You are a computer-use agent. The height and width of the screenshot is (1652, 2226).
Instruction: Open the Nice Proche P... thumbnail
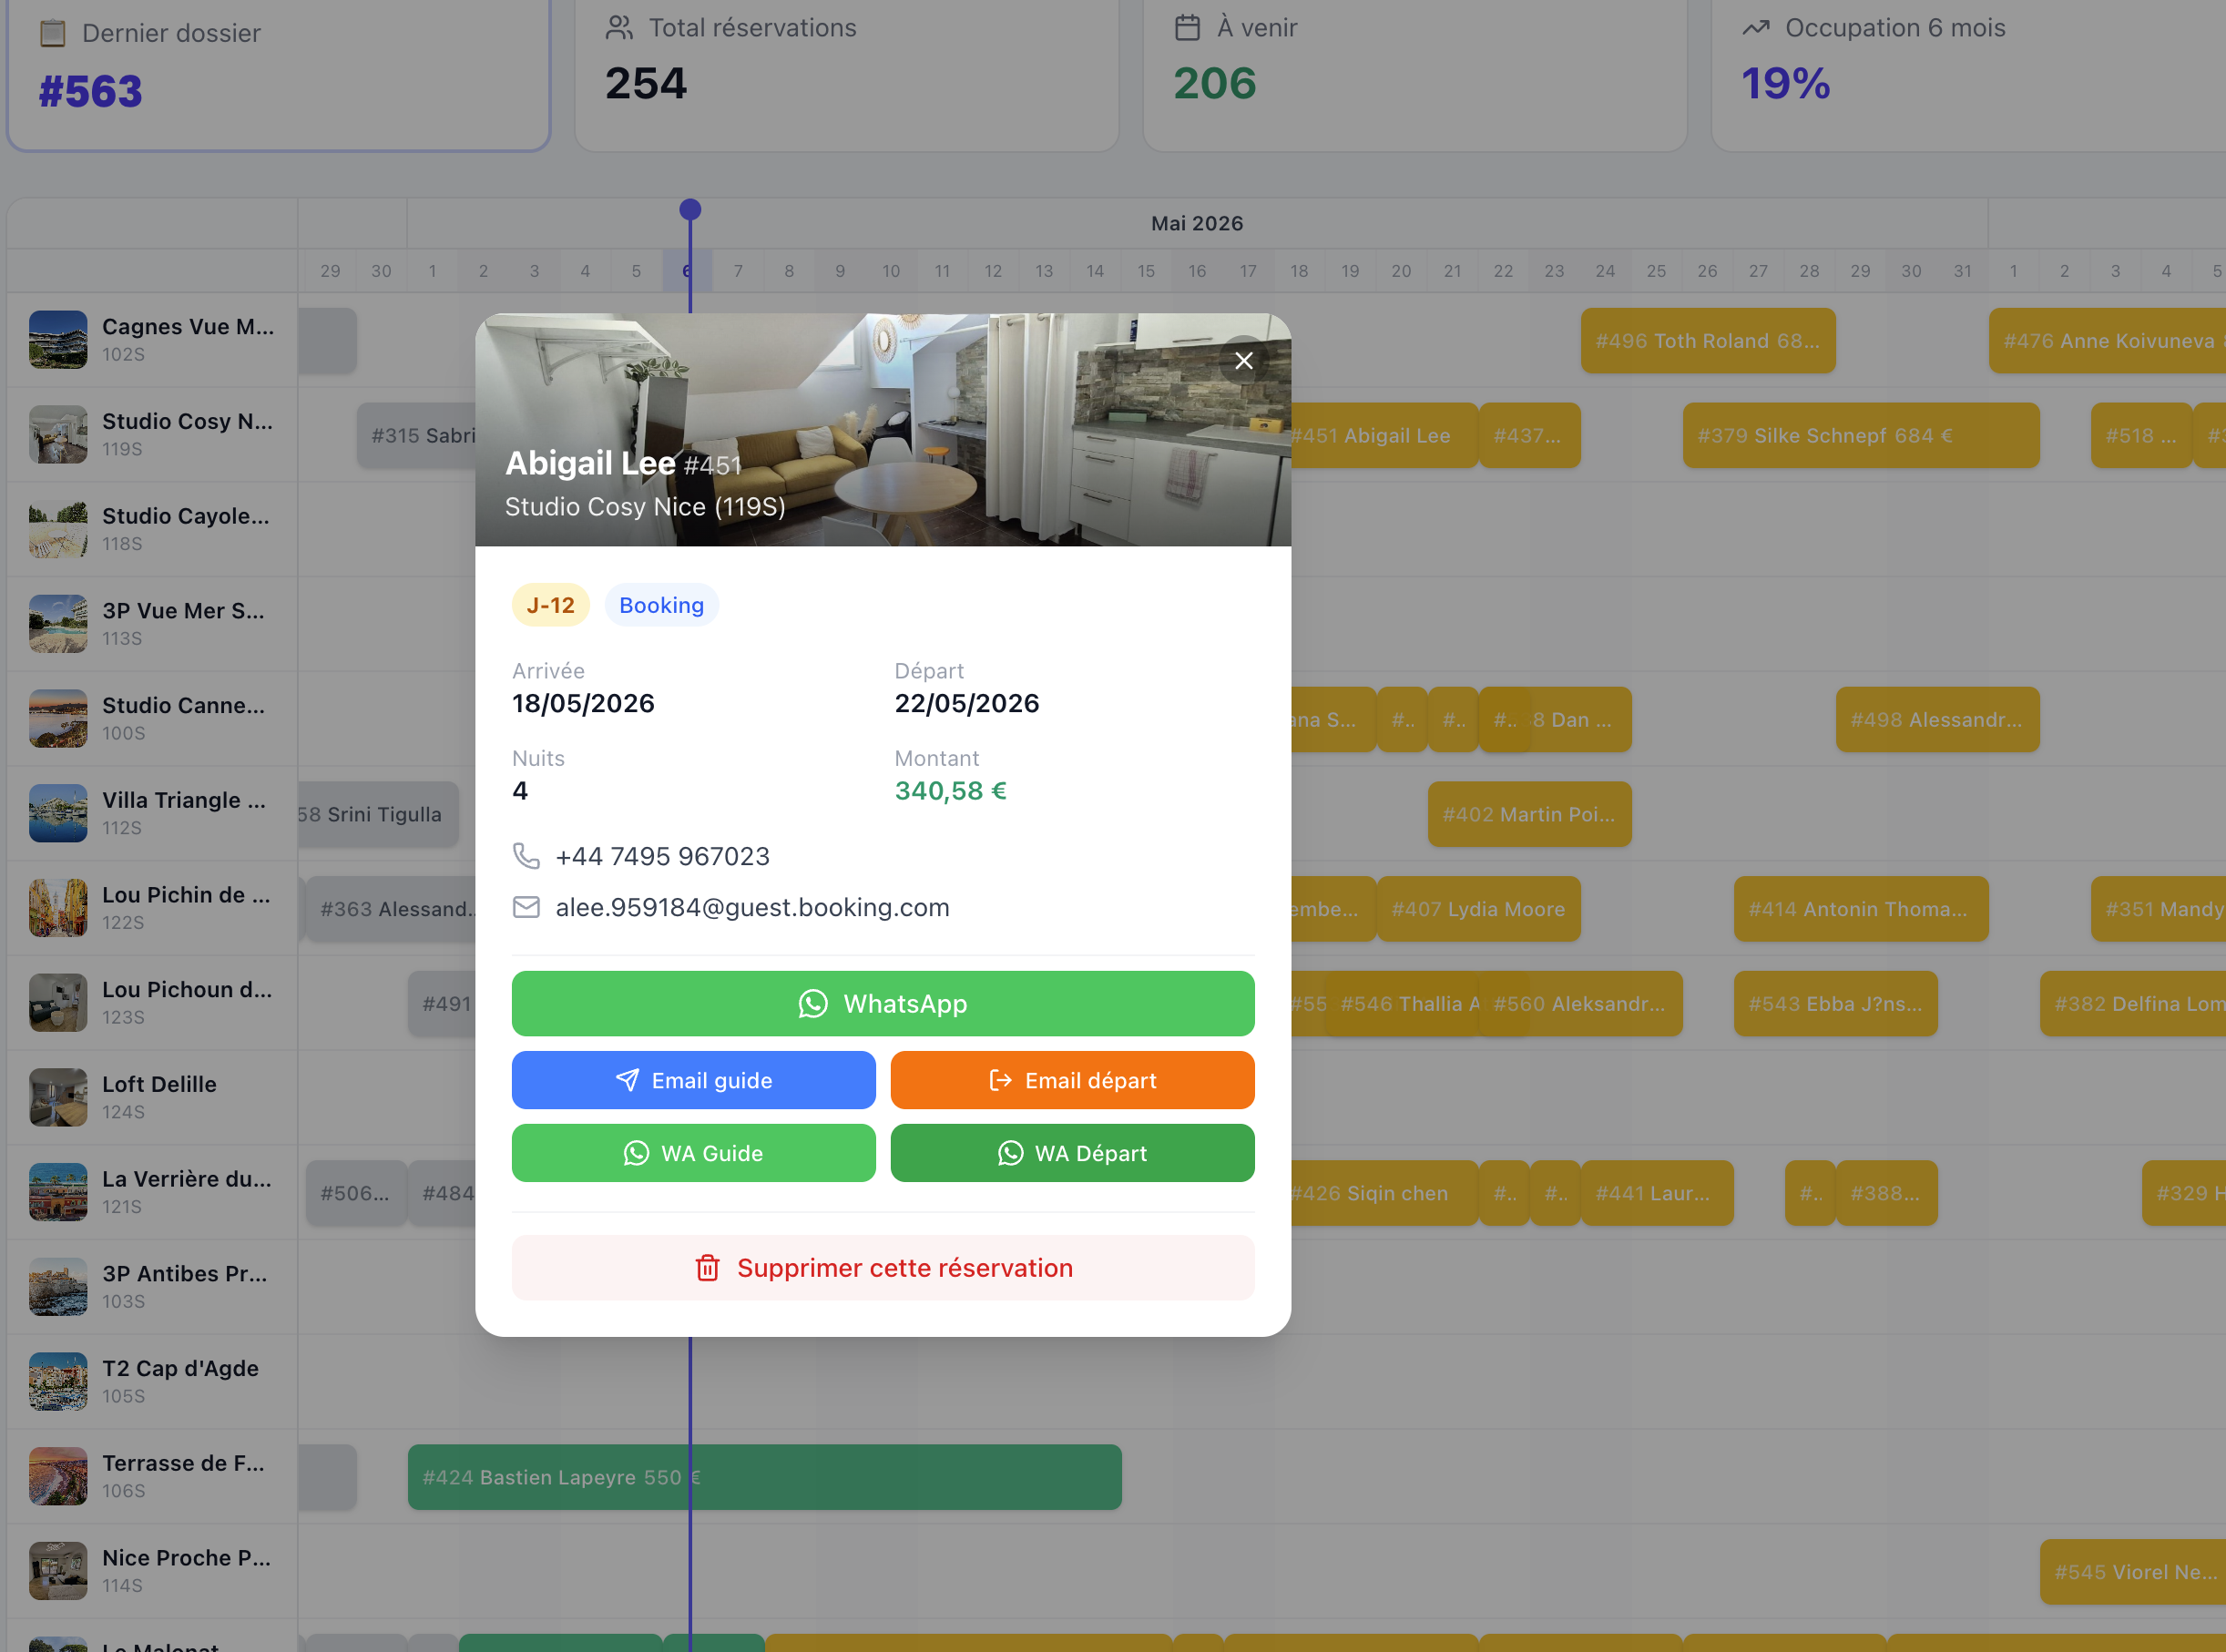(x=58, y=1571)
